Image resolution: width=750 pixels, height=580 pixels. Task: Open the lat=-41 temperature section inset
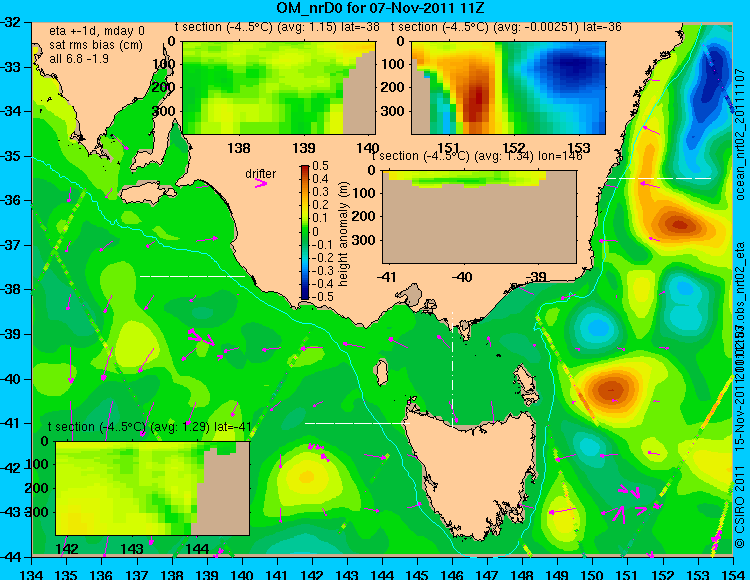click(153, 488)
